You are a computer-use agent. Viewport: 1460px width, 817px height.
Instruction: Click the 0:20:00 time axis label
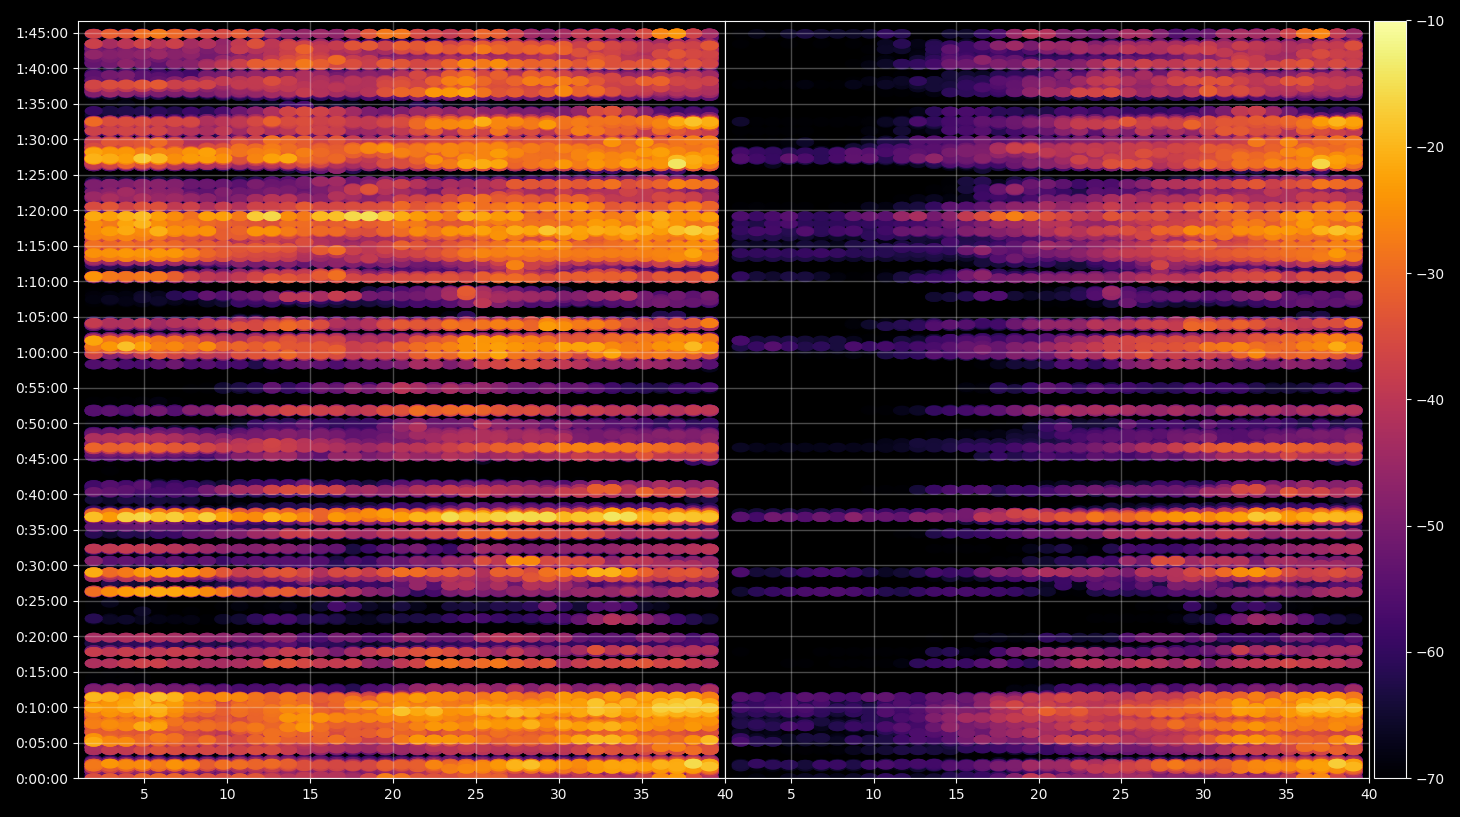coord(42,637)
